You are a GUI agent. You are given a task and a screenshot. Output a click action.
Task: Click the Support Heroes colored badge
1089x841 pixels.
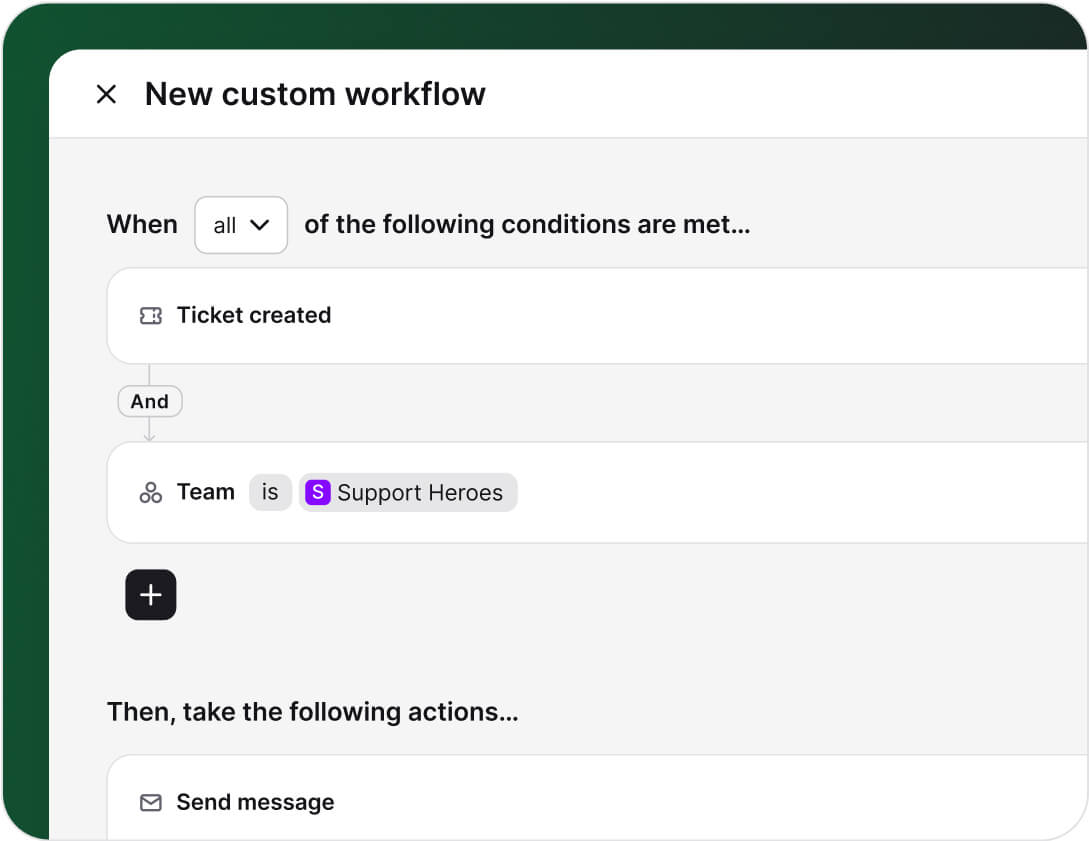[317, 492]
